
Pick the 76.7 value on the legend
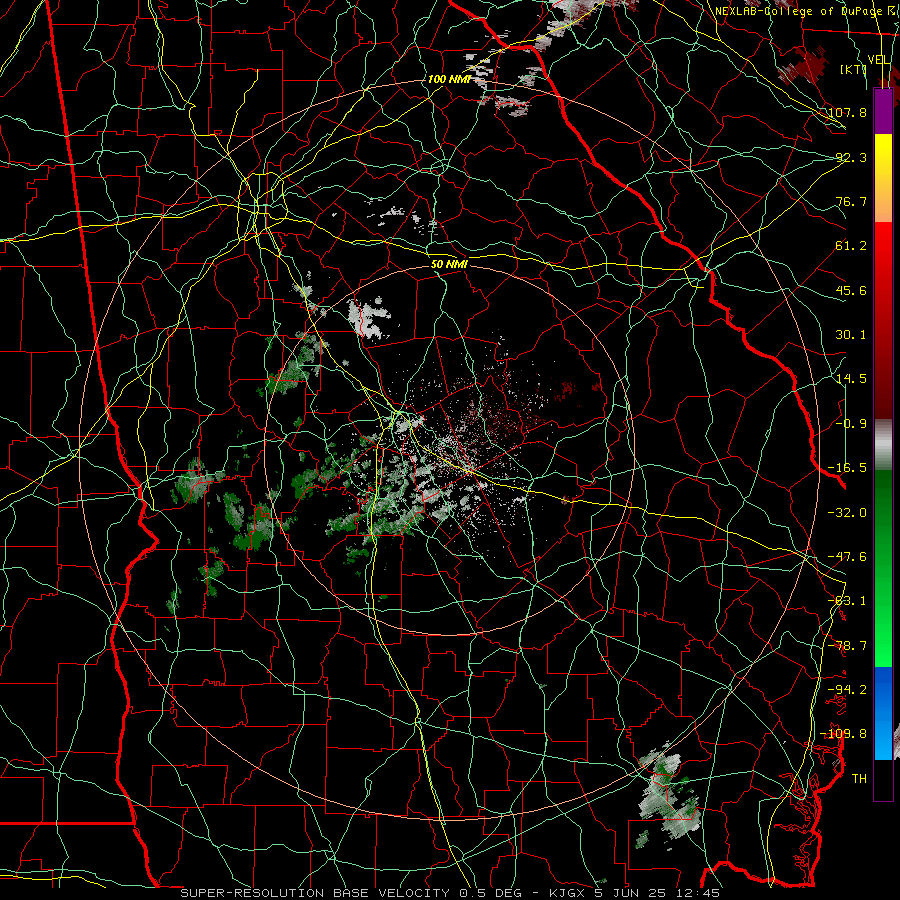(852, 201)
